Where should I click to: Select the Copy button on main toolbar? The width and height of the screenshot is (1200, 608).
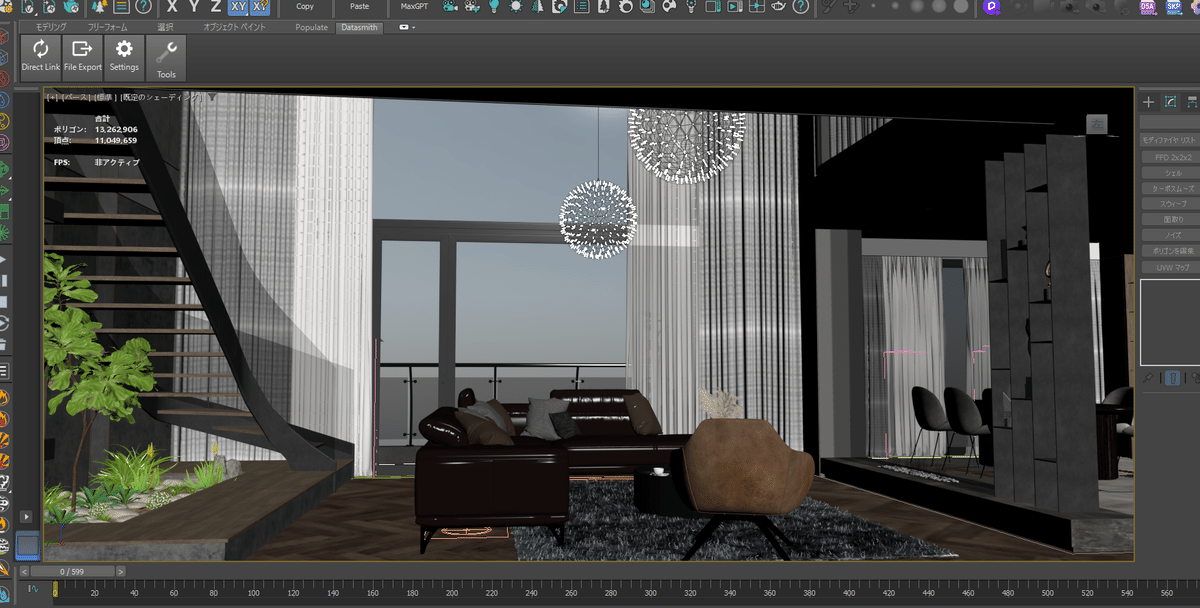click(x=304, y=7)
